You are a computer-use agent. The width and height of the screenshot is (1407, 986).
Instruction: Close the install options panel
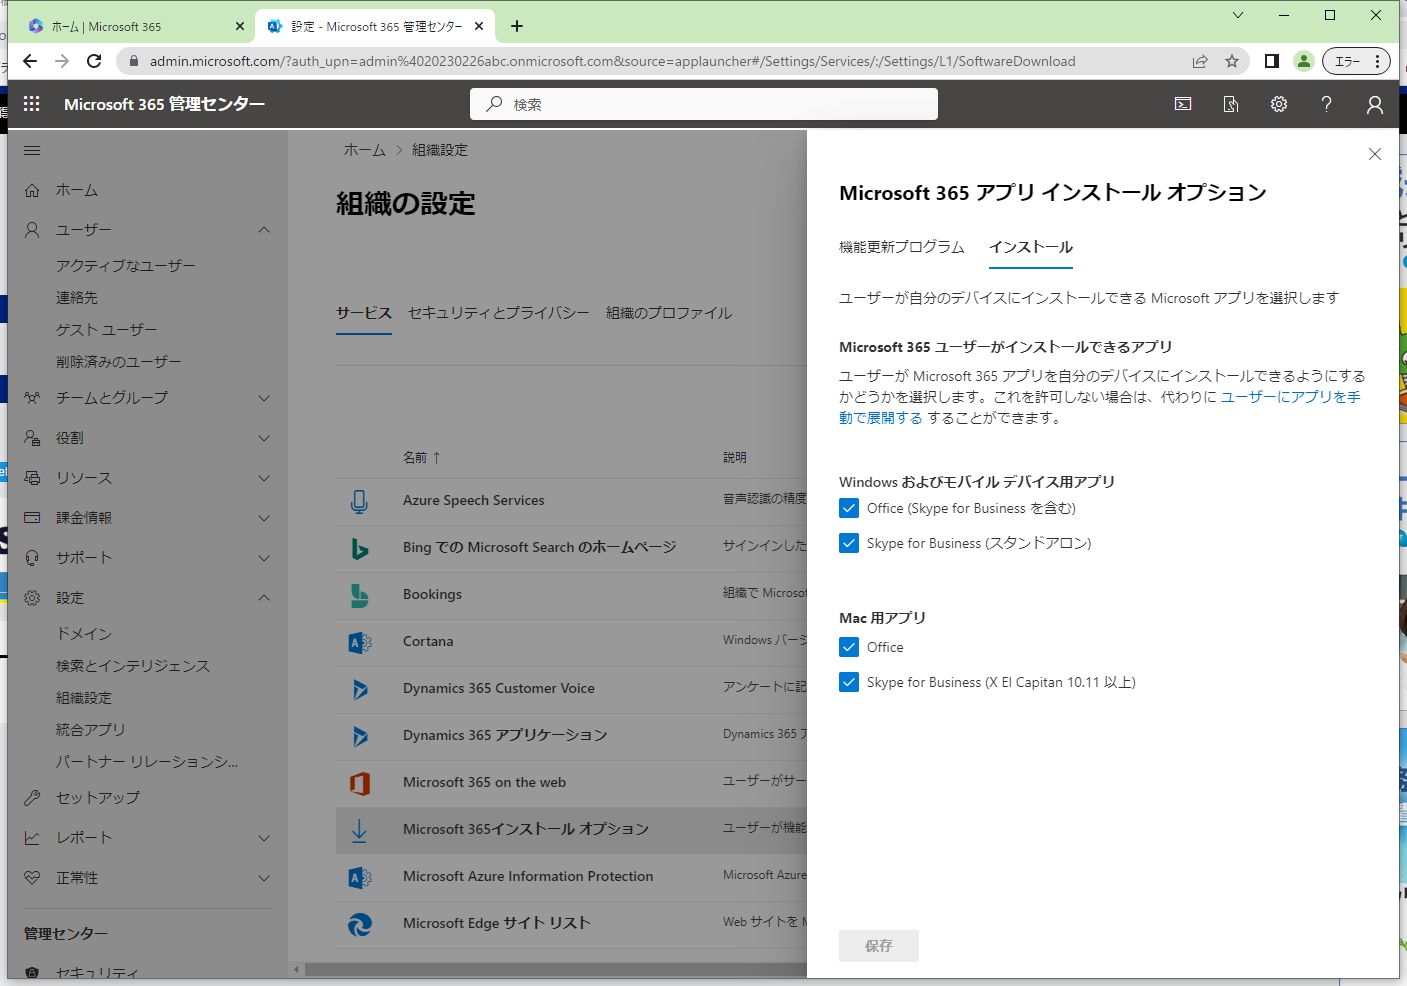coord(1375,154)
